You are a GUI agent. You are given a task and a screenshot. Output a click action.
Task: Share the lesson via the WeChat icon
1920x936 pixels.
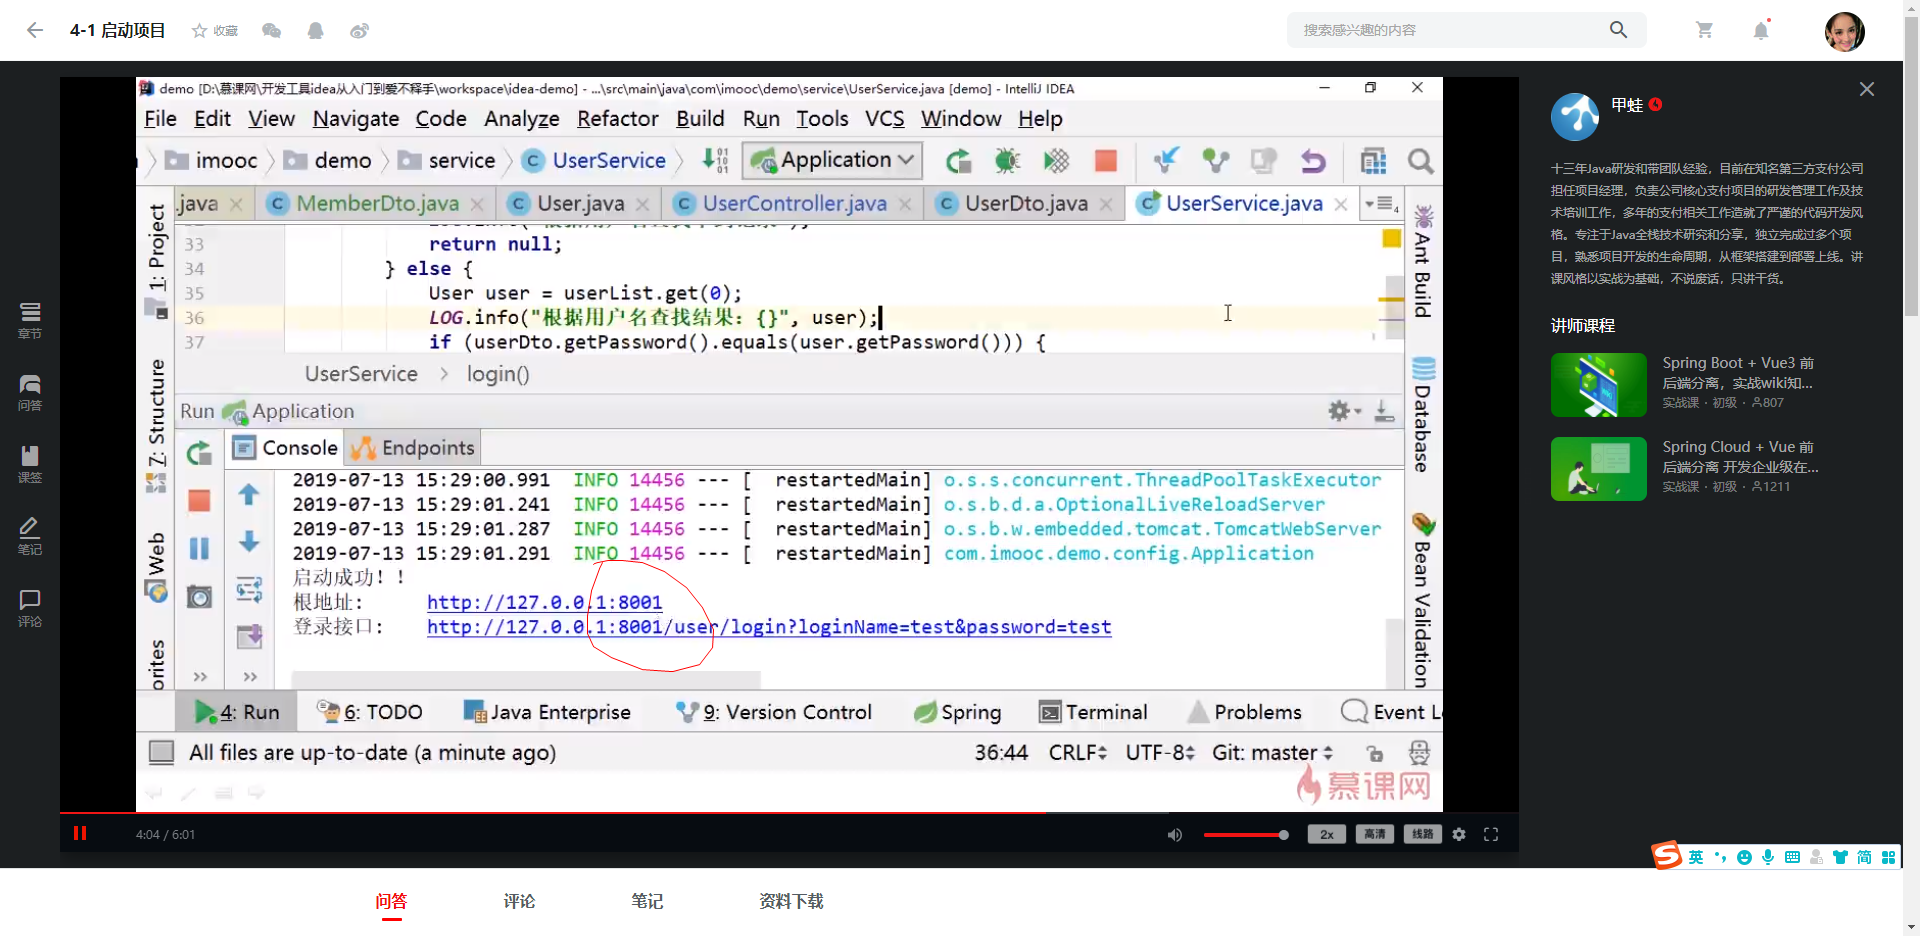[x=271, y=31]
